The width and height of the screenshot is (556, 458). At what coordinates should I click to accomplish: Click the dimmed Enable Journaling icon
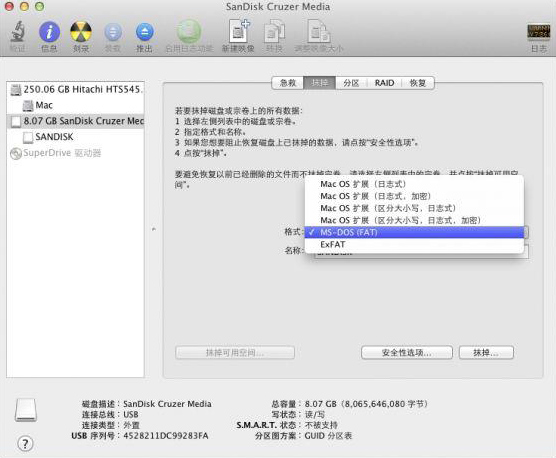coord(189,32)
